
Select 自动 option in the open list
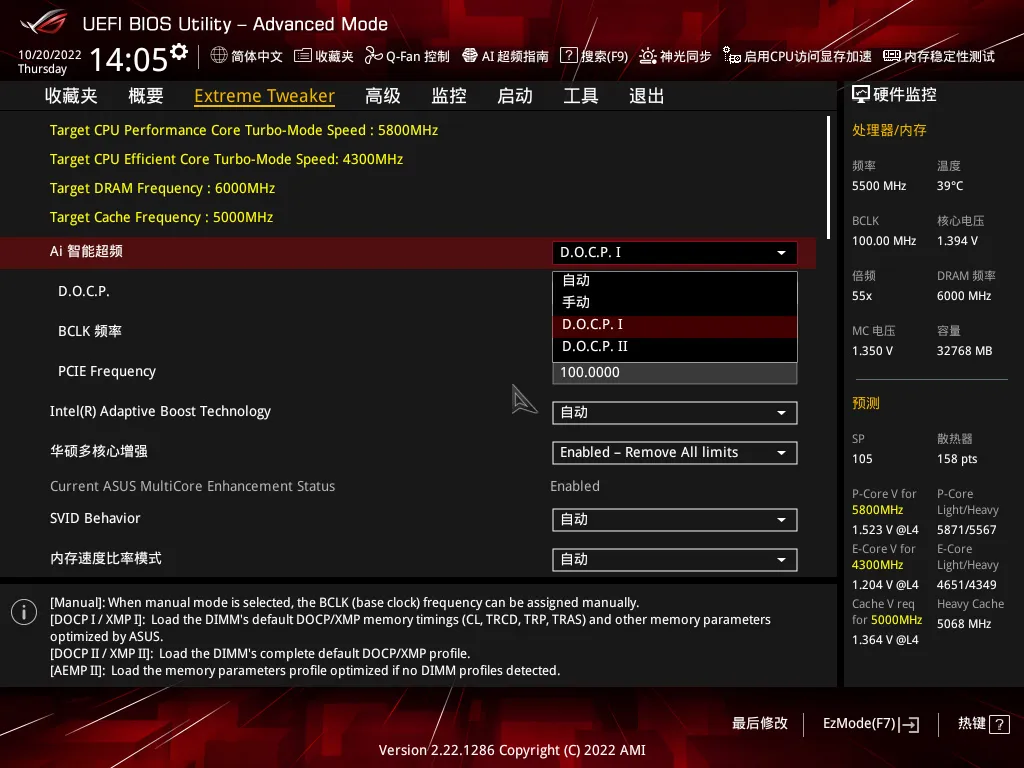[675, 280]
